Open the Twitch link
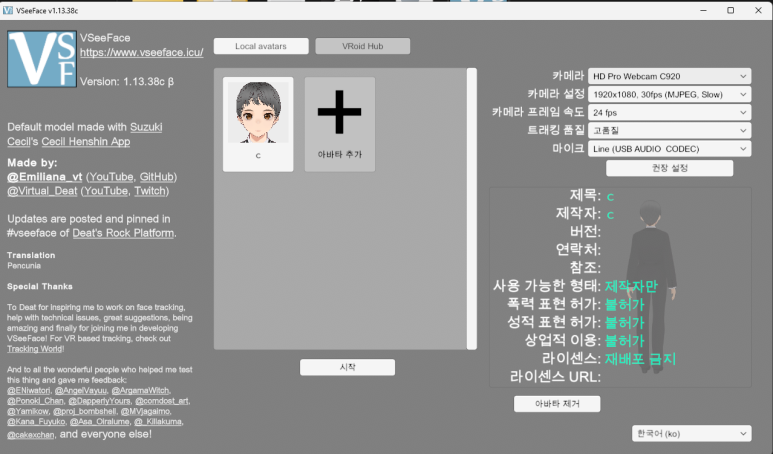This screenshot has width=773, height=454. (150, 191)
